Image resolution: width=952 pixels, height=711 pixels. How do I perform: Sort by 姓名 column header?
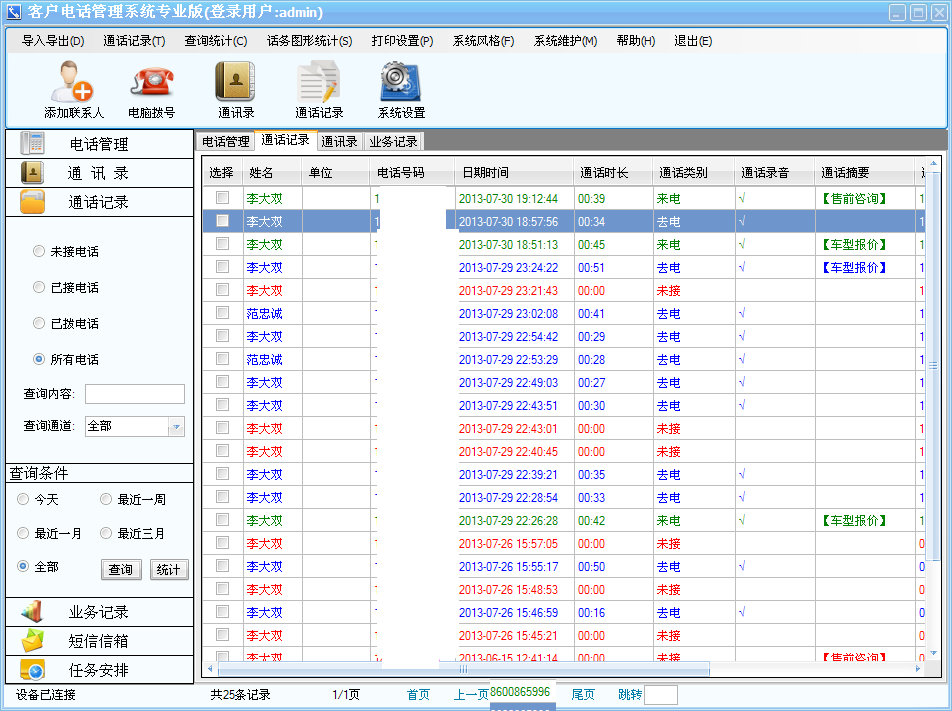(x=272, y=173)
